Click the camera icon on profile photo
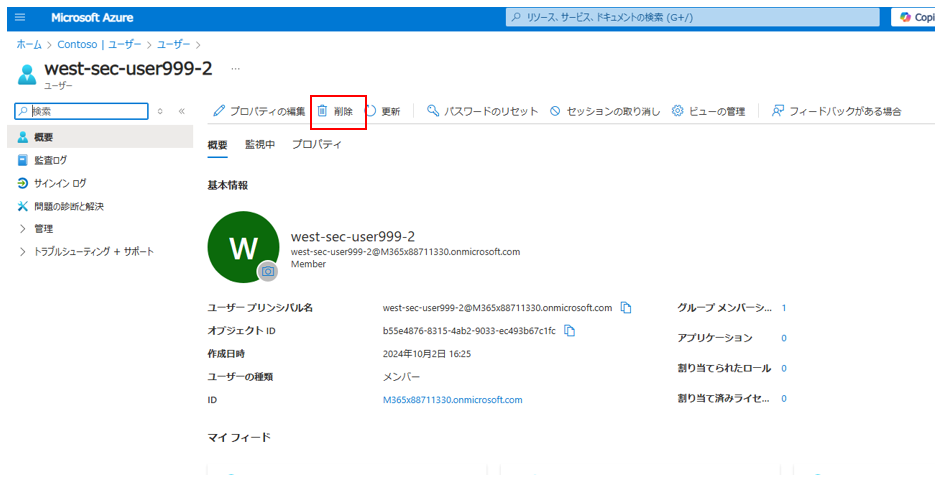Image resolution: width=941 pixels, height=482 pixels. (x=268, y=271)
